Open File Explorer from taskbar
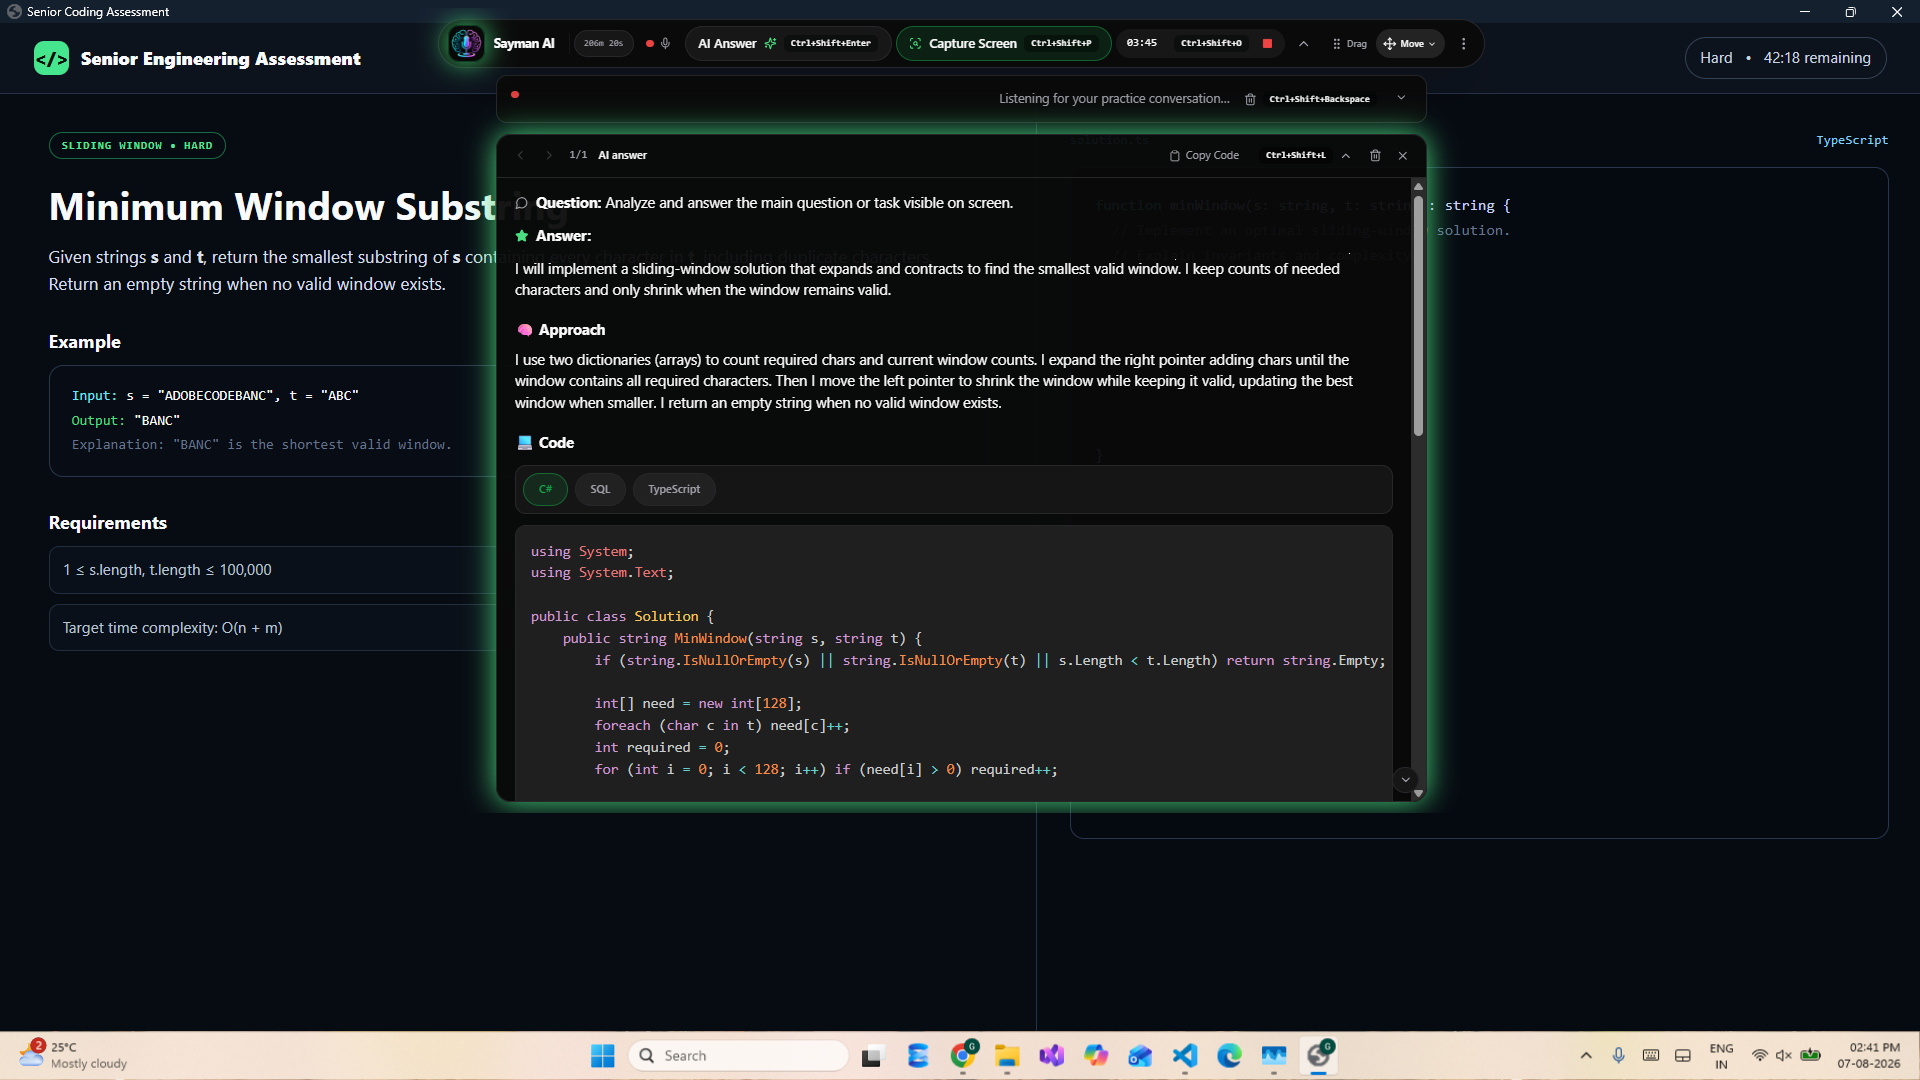Image resolution: width=1920 pixels, height=1080 pixels. coord(1007,1056)
